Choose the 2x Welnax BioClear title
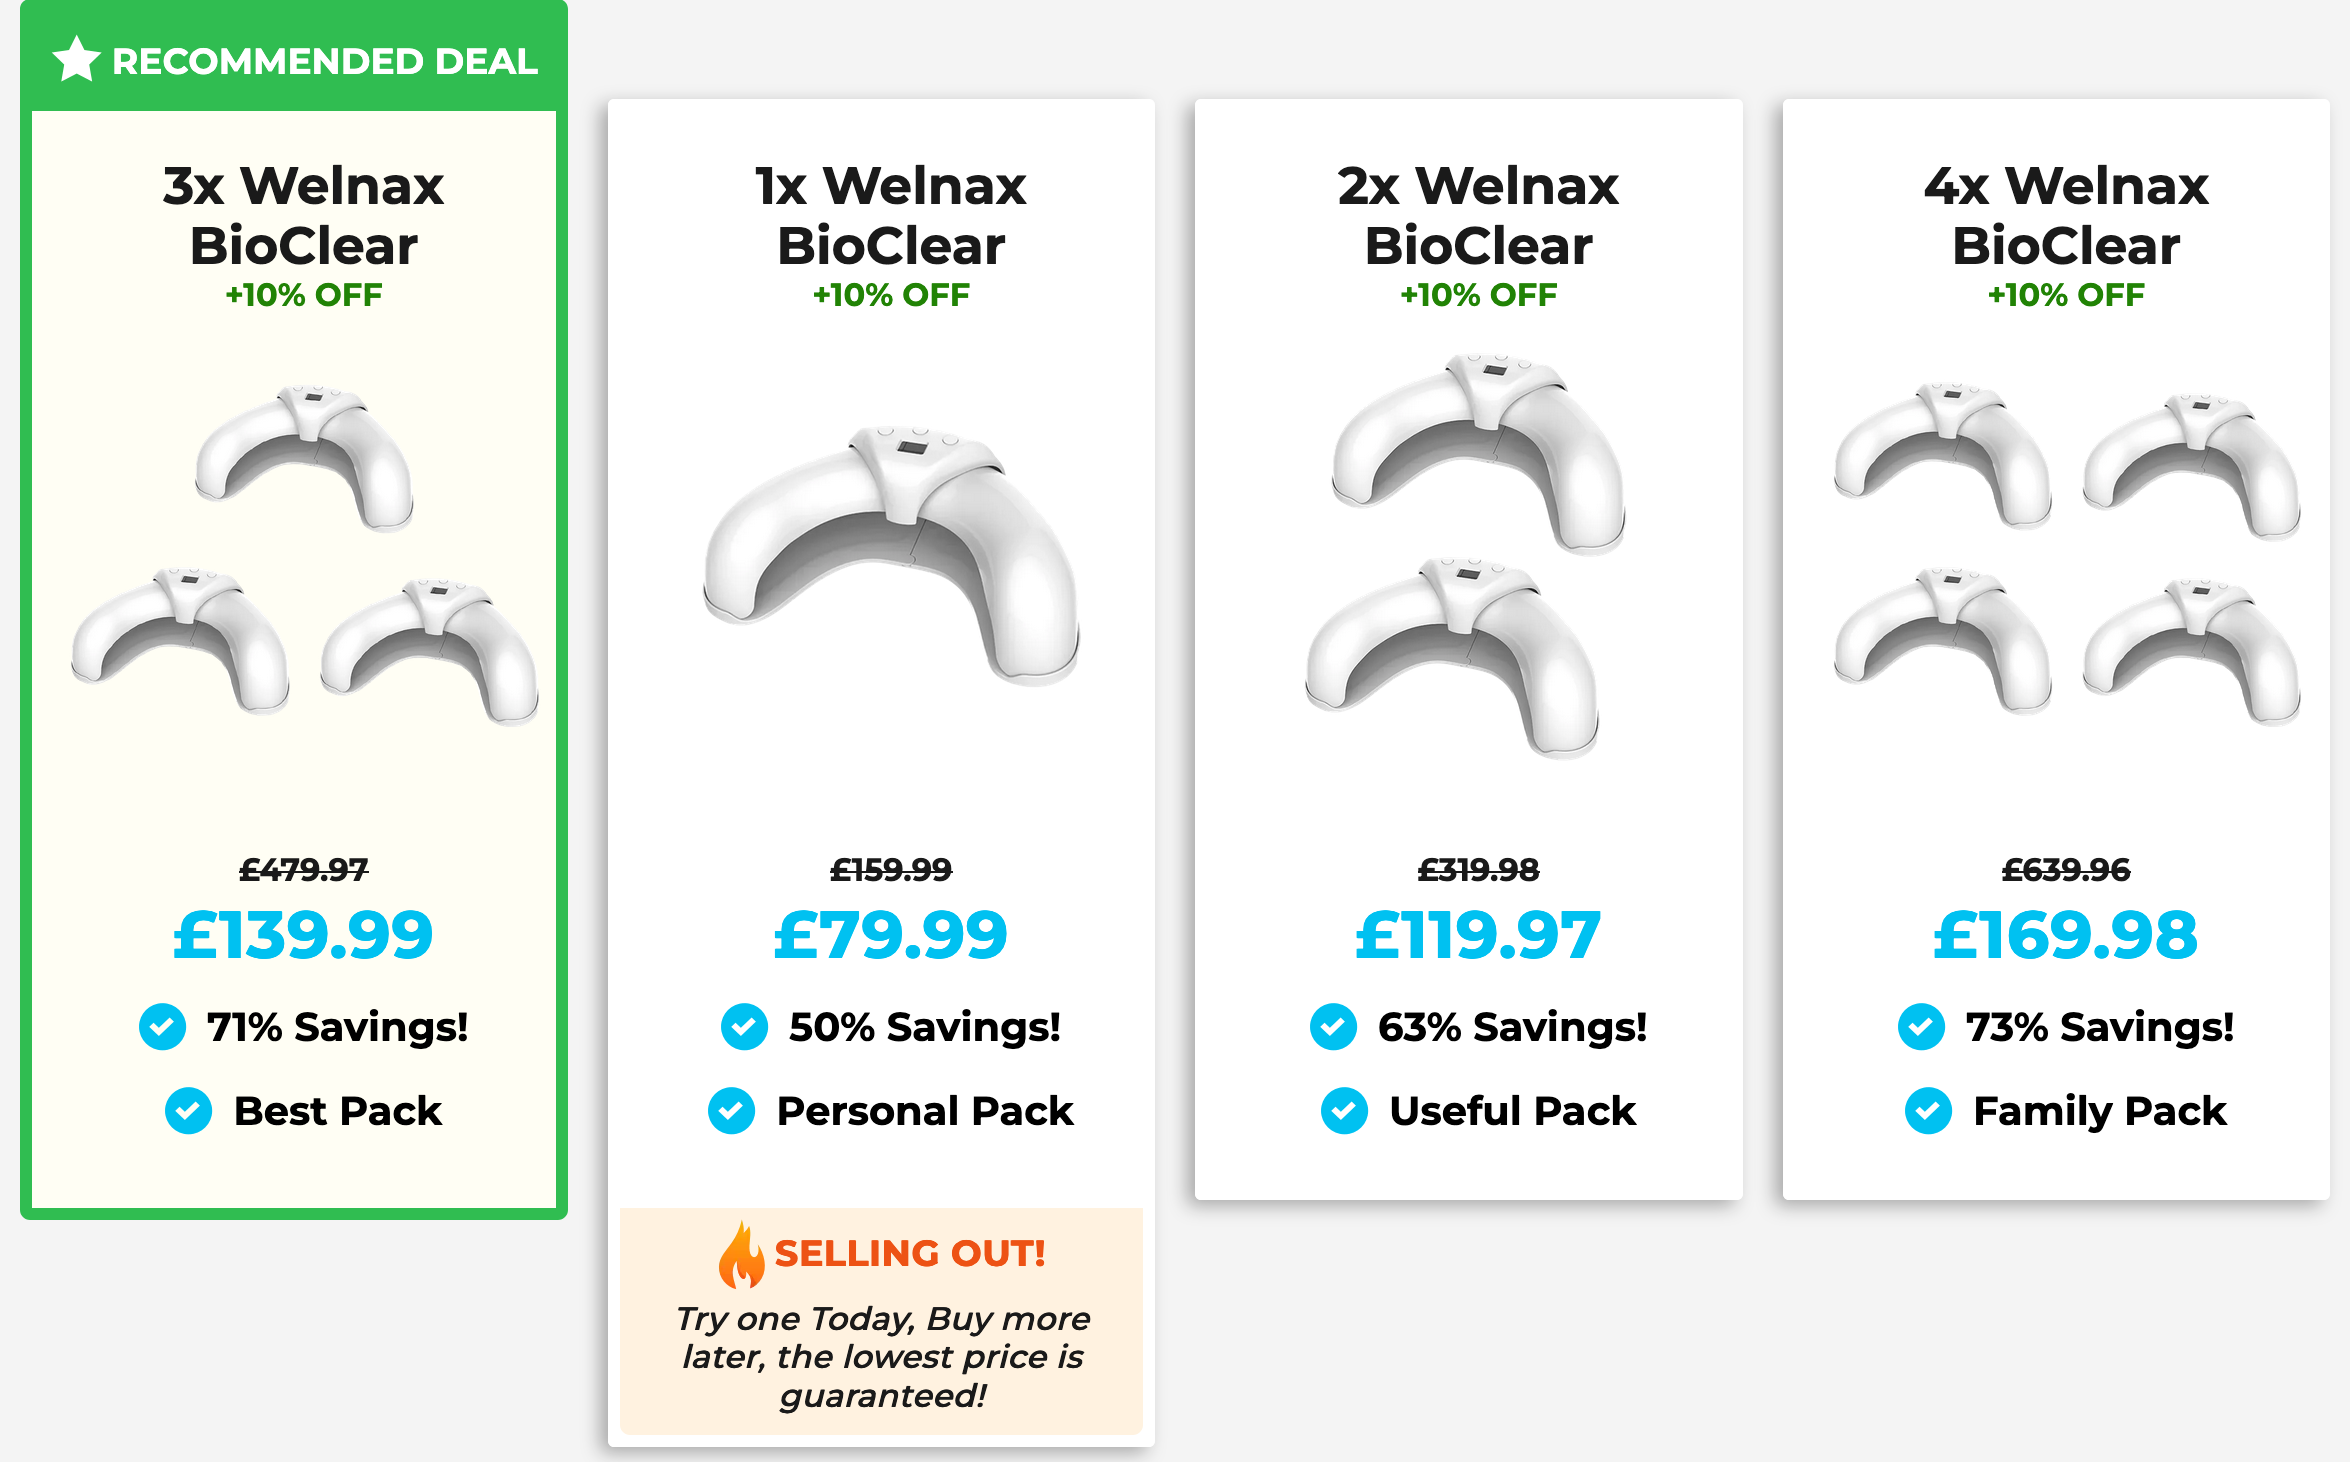The width and height of the screenshot is (2350, 1462). (x=1478, y=215)
